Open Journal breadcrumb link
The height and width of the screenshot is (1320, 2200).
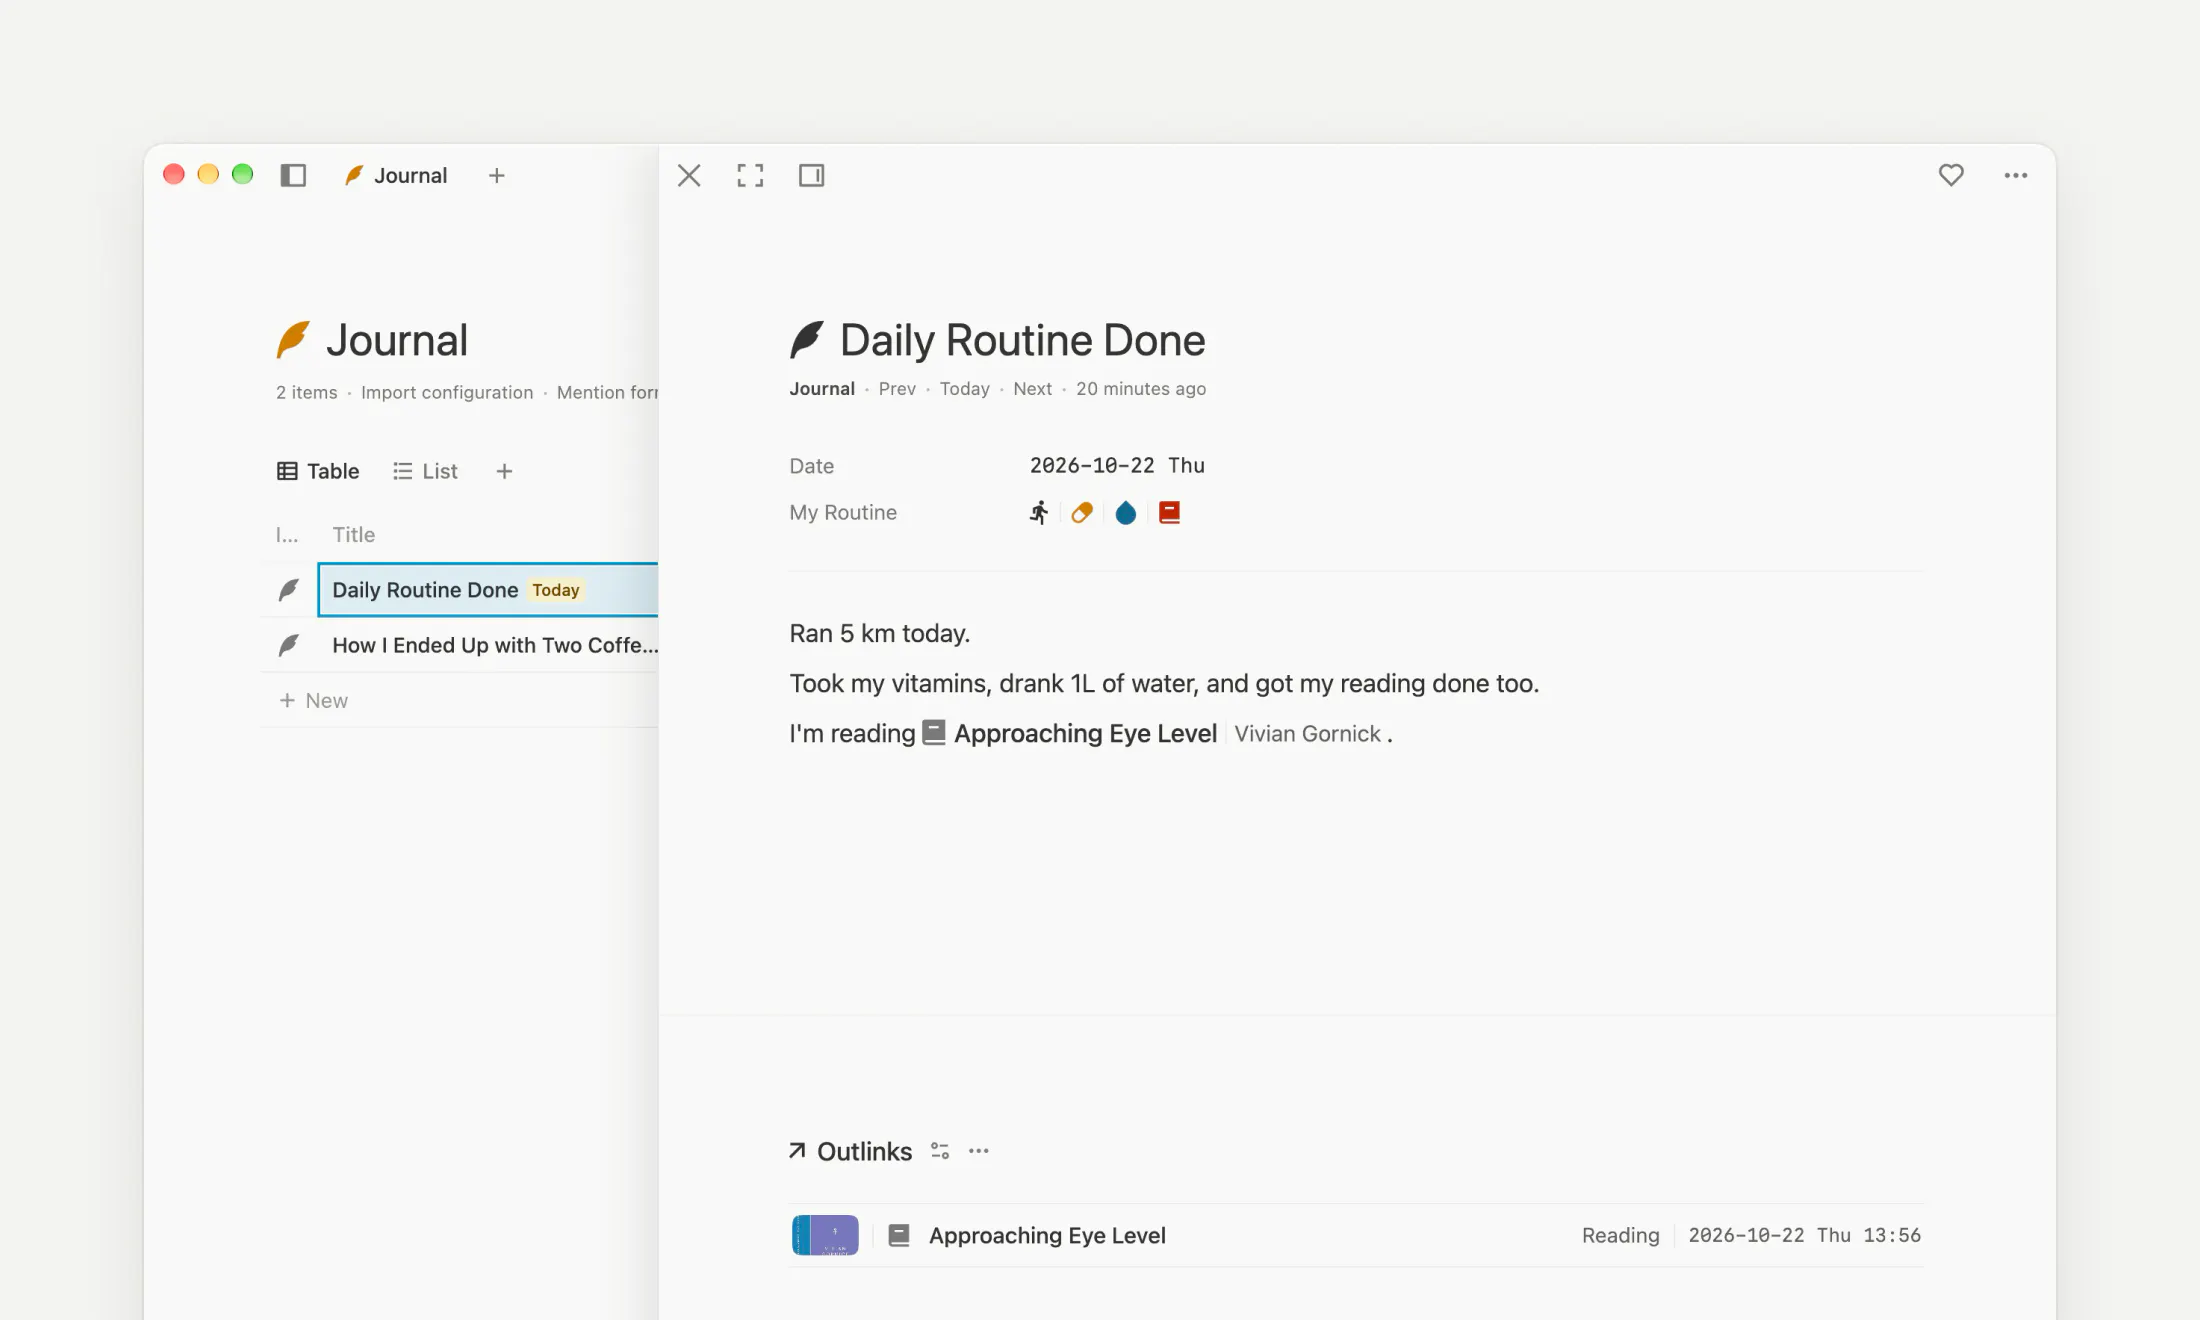click(x=822, y=389)
